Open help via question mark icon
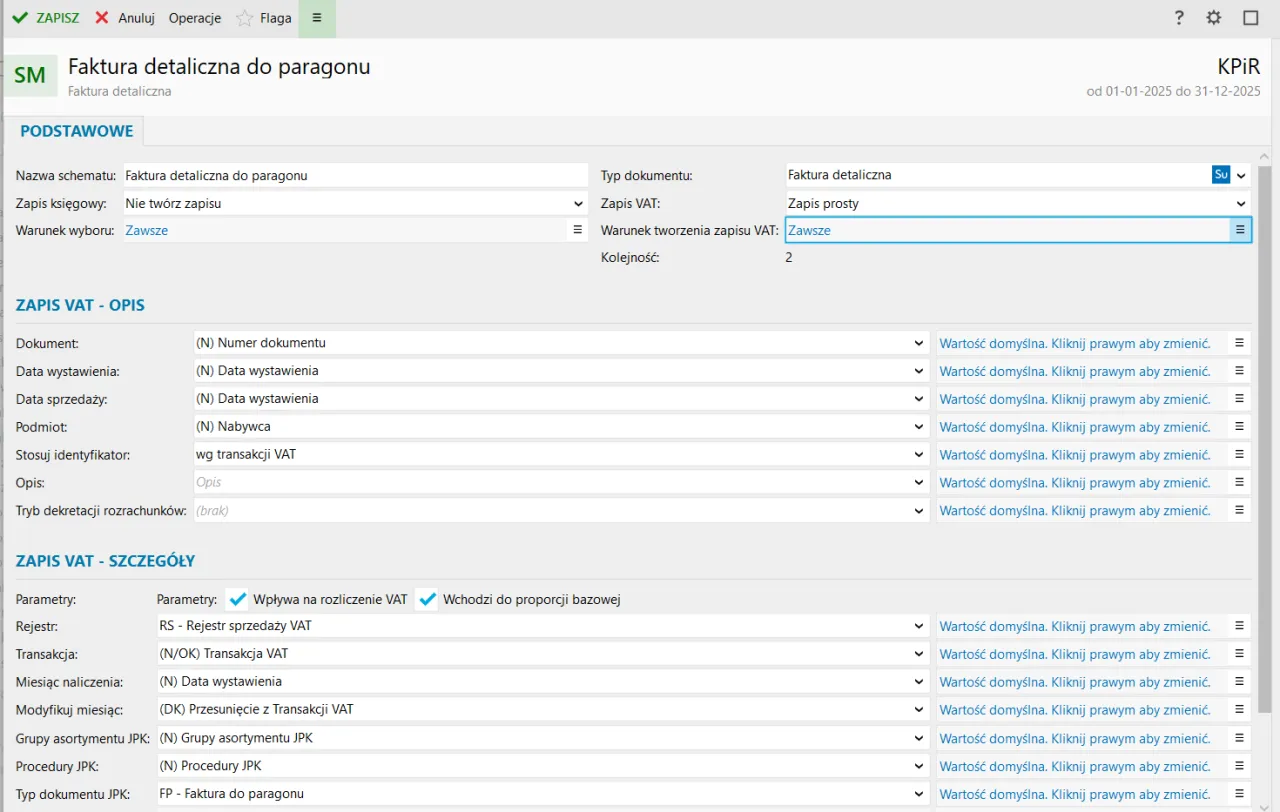 point(1179,18)
